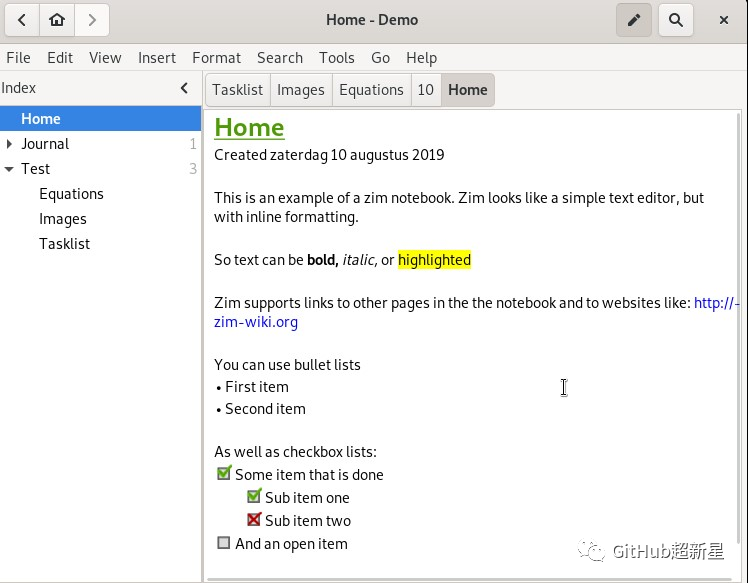Go back with the left arrow button

point(22,20)
